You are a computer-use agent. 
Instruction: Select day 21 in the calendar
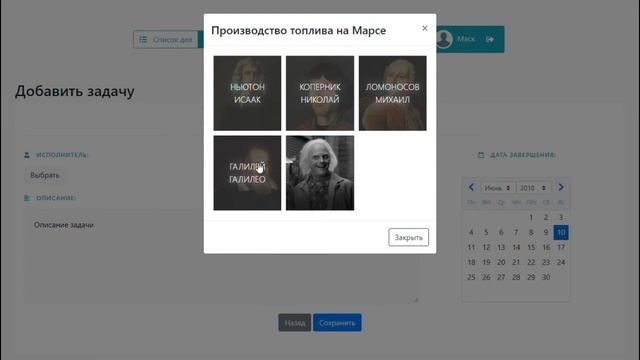click(x=516, y=262)
